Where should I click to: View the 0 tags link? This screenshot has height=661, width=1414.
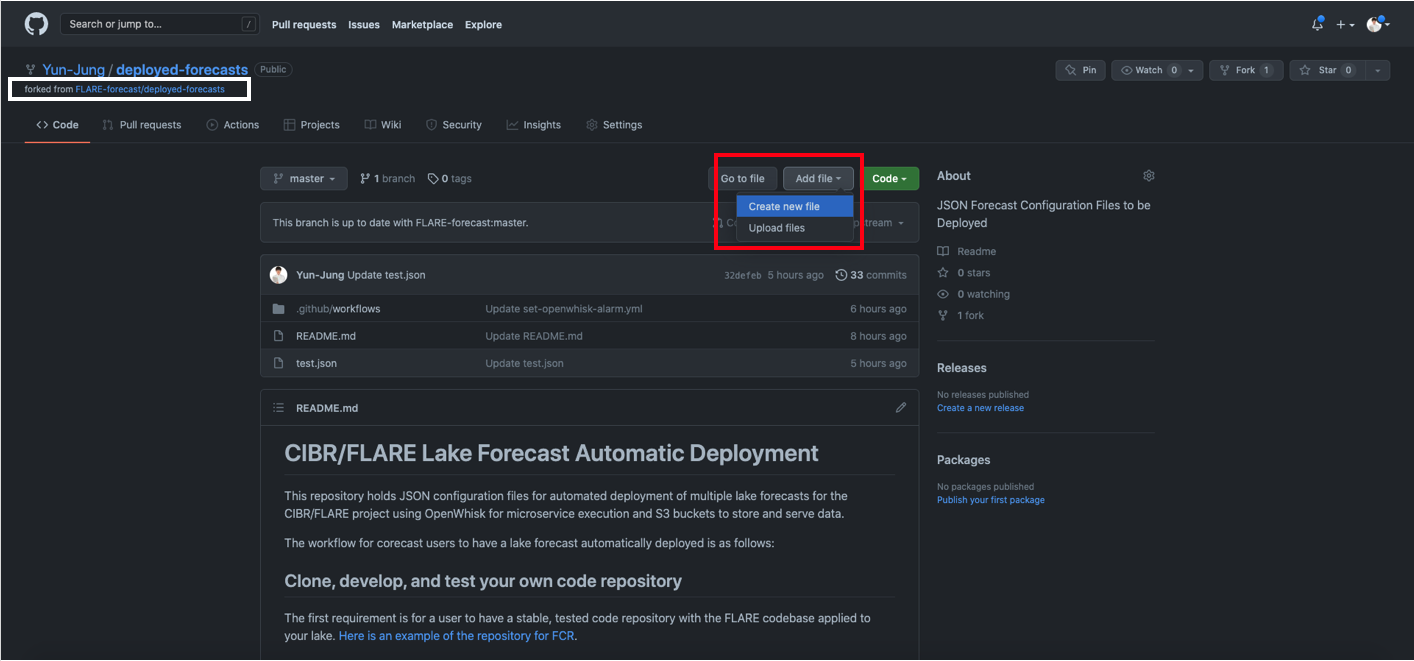(449, 179)
